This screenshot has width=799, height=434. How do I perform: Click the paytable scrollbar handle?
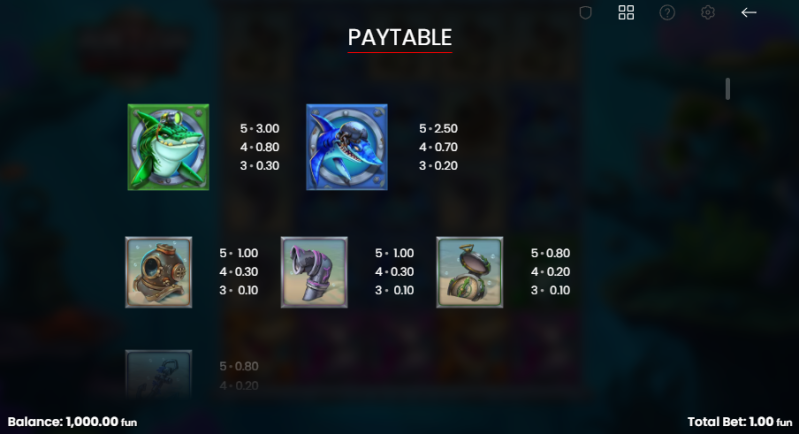[x=728, y=89]
